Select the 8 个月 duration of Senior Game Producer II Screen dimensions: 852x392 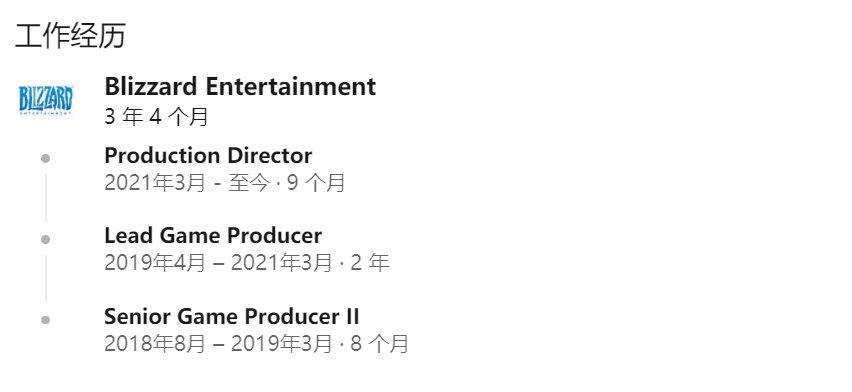[x=379, y=344]
